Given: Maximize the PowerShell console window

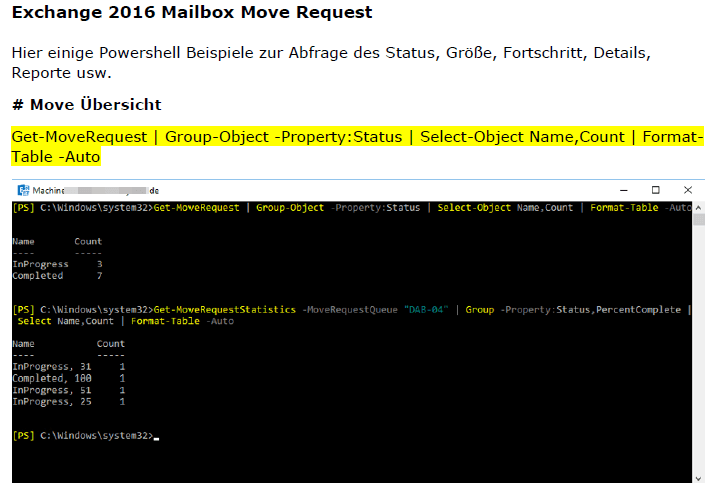Looking at the screenshot, I should 656,190.
